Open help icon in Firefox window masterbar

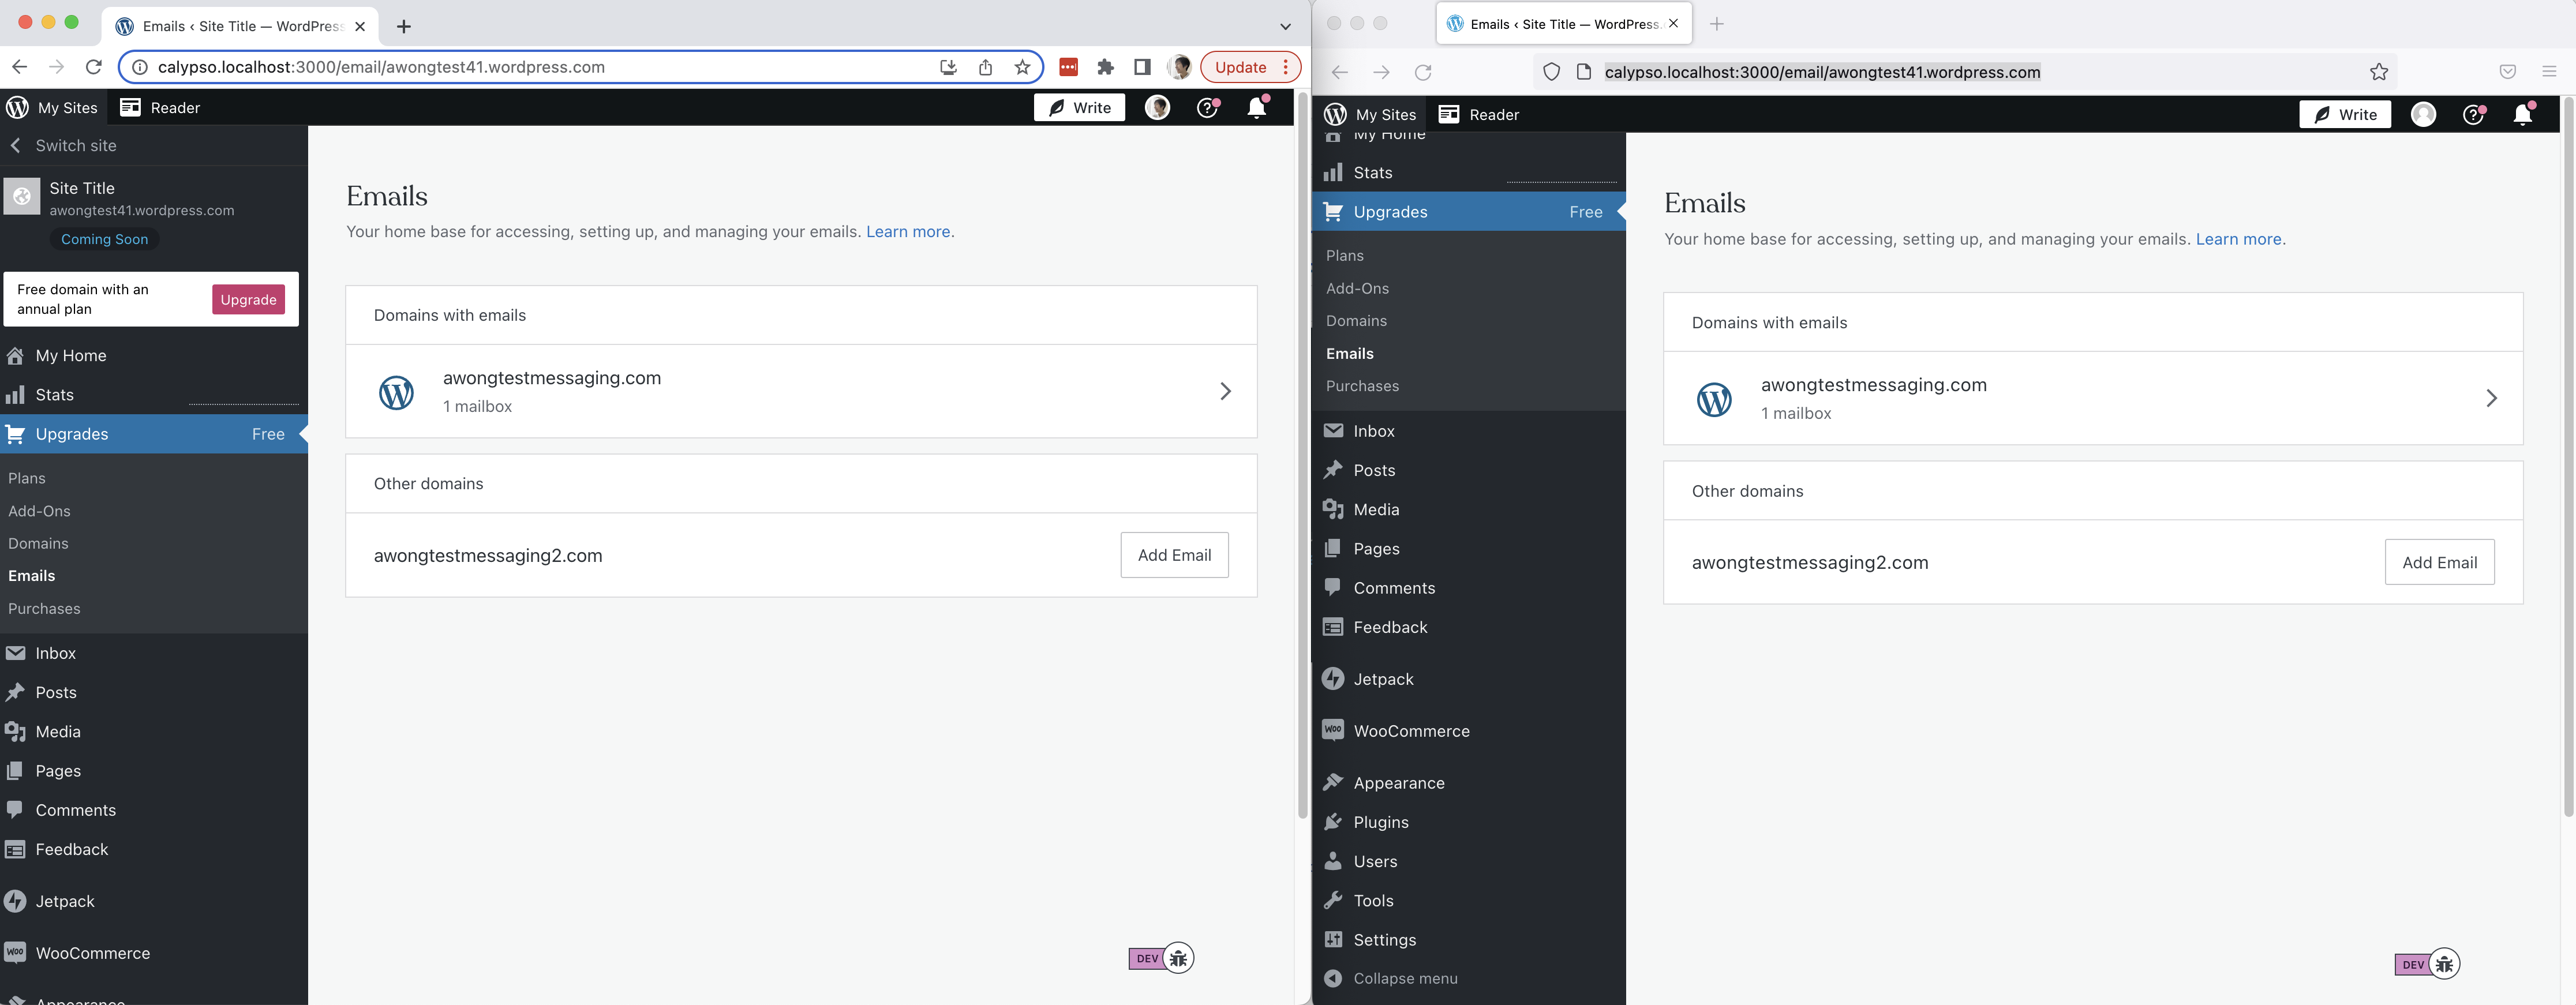[x=2473, y=115]
